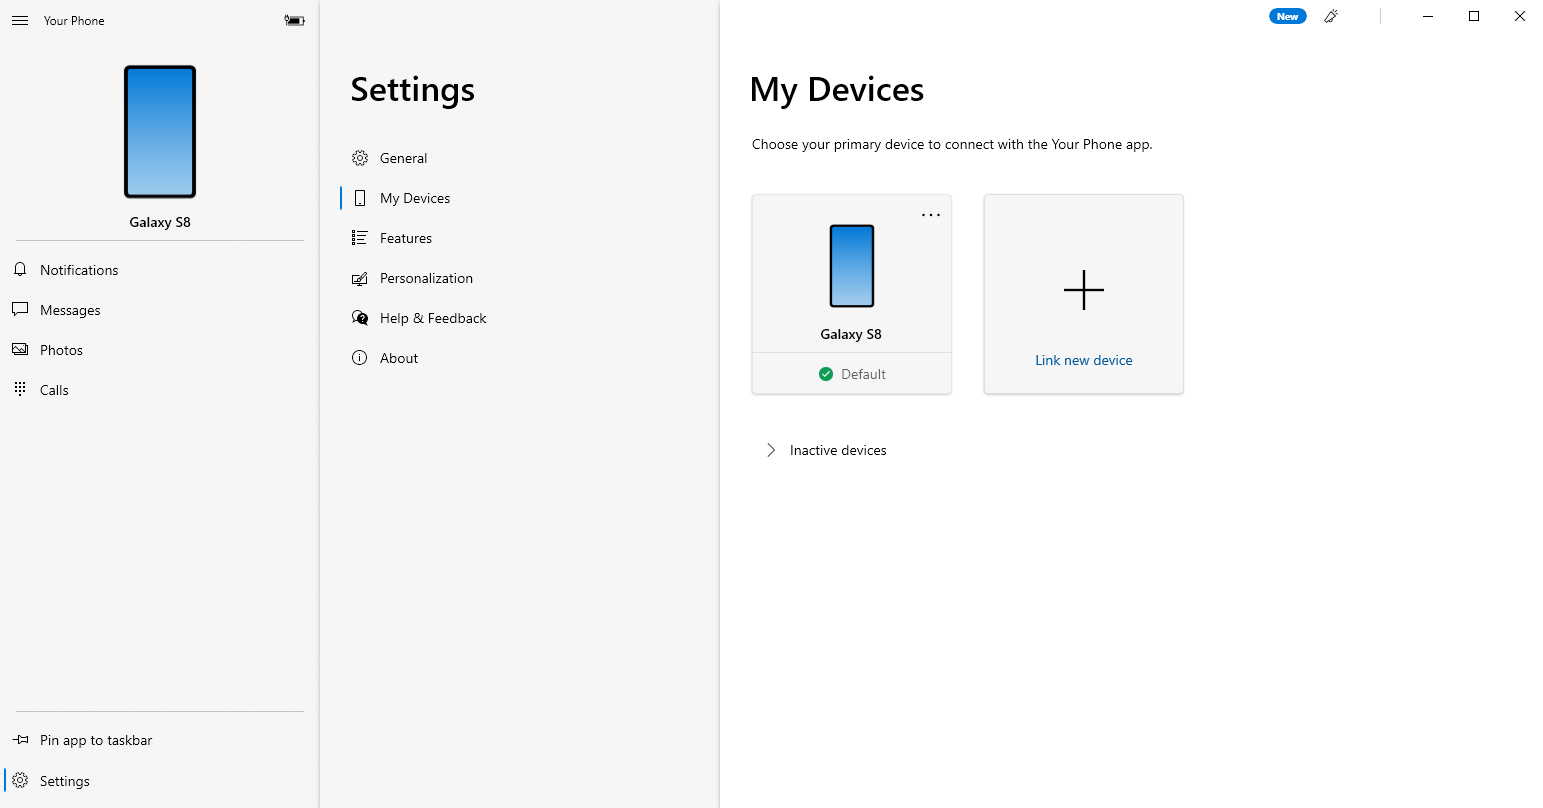Viewport: 1543px width, 808px height.
Task: Close the Your Phone window
Action: (1520, 16)
